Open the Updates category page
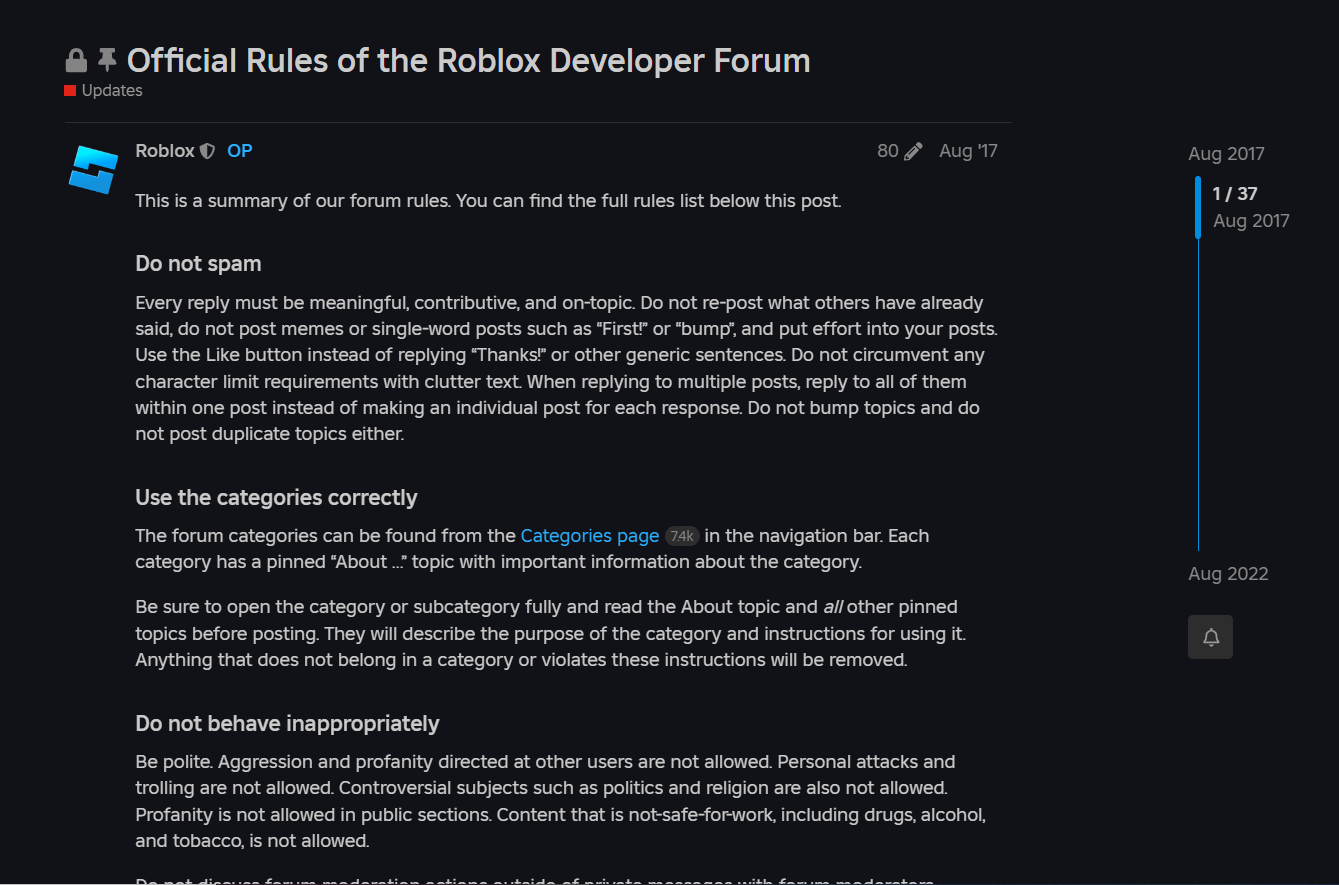 (x=111, y=90)
